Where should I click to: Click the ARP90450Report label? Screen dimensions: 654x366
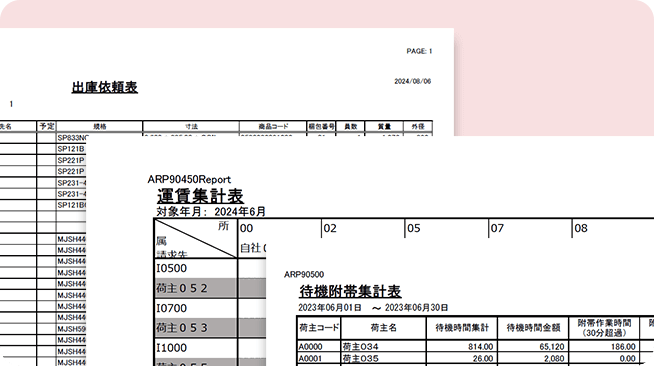tap(189, 180)
